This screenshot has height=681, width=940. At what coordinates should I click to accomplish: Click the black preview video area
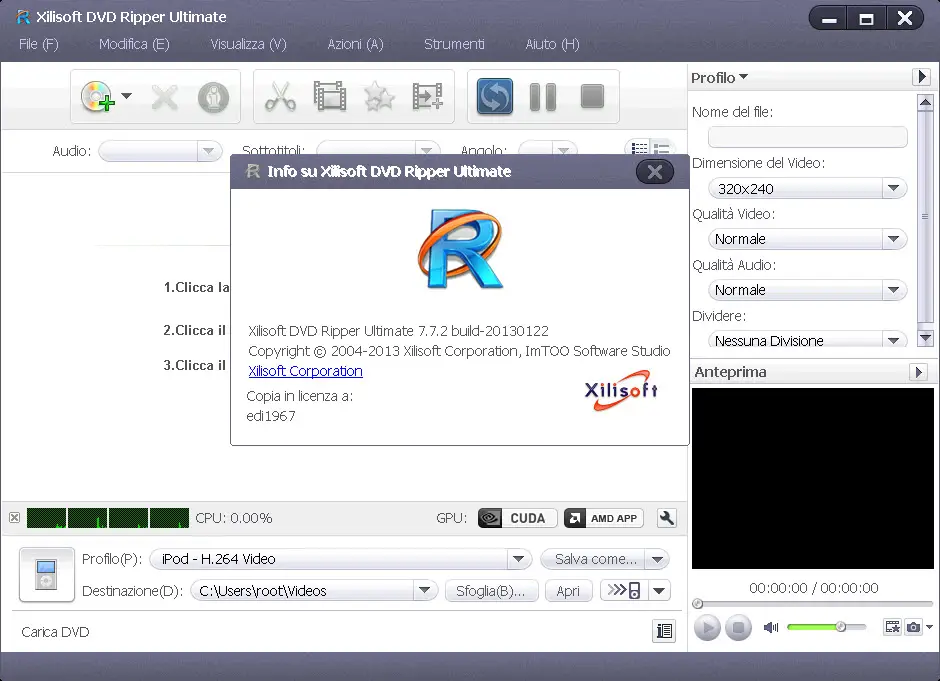coord(812,478)
